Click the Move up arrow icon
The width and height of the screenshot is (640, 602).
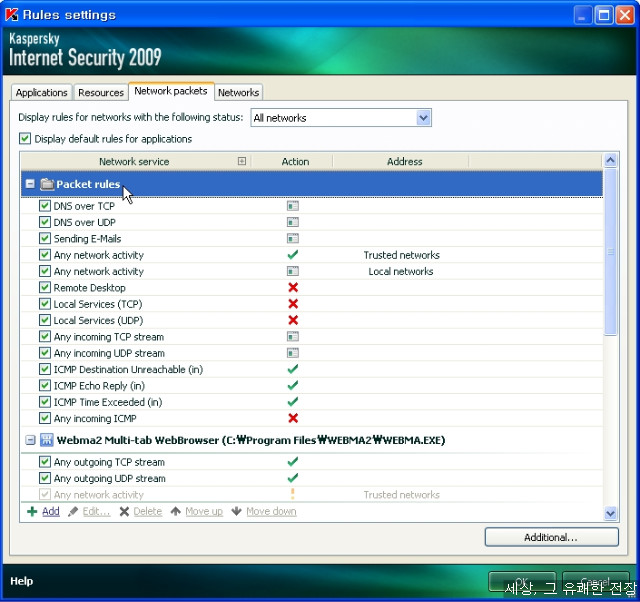pos(176,511)
